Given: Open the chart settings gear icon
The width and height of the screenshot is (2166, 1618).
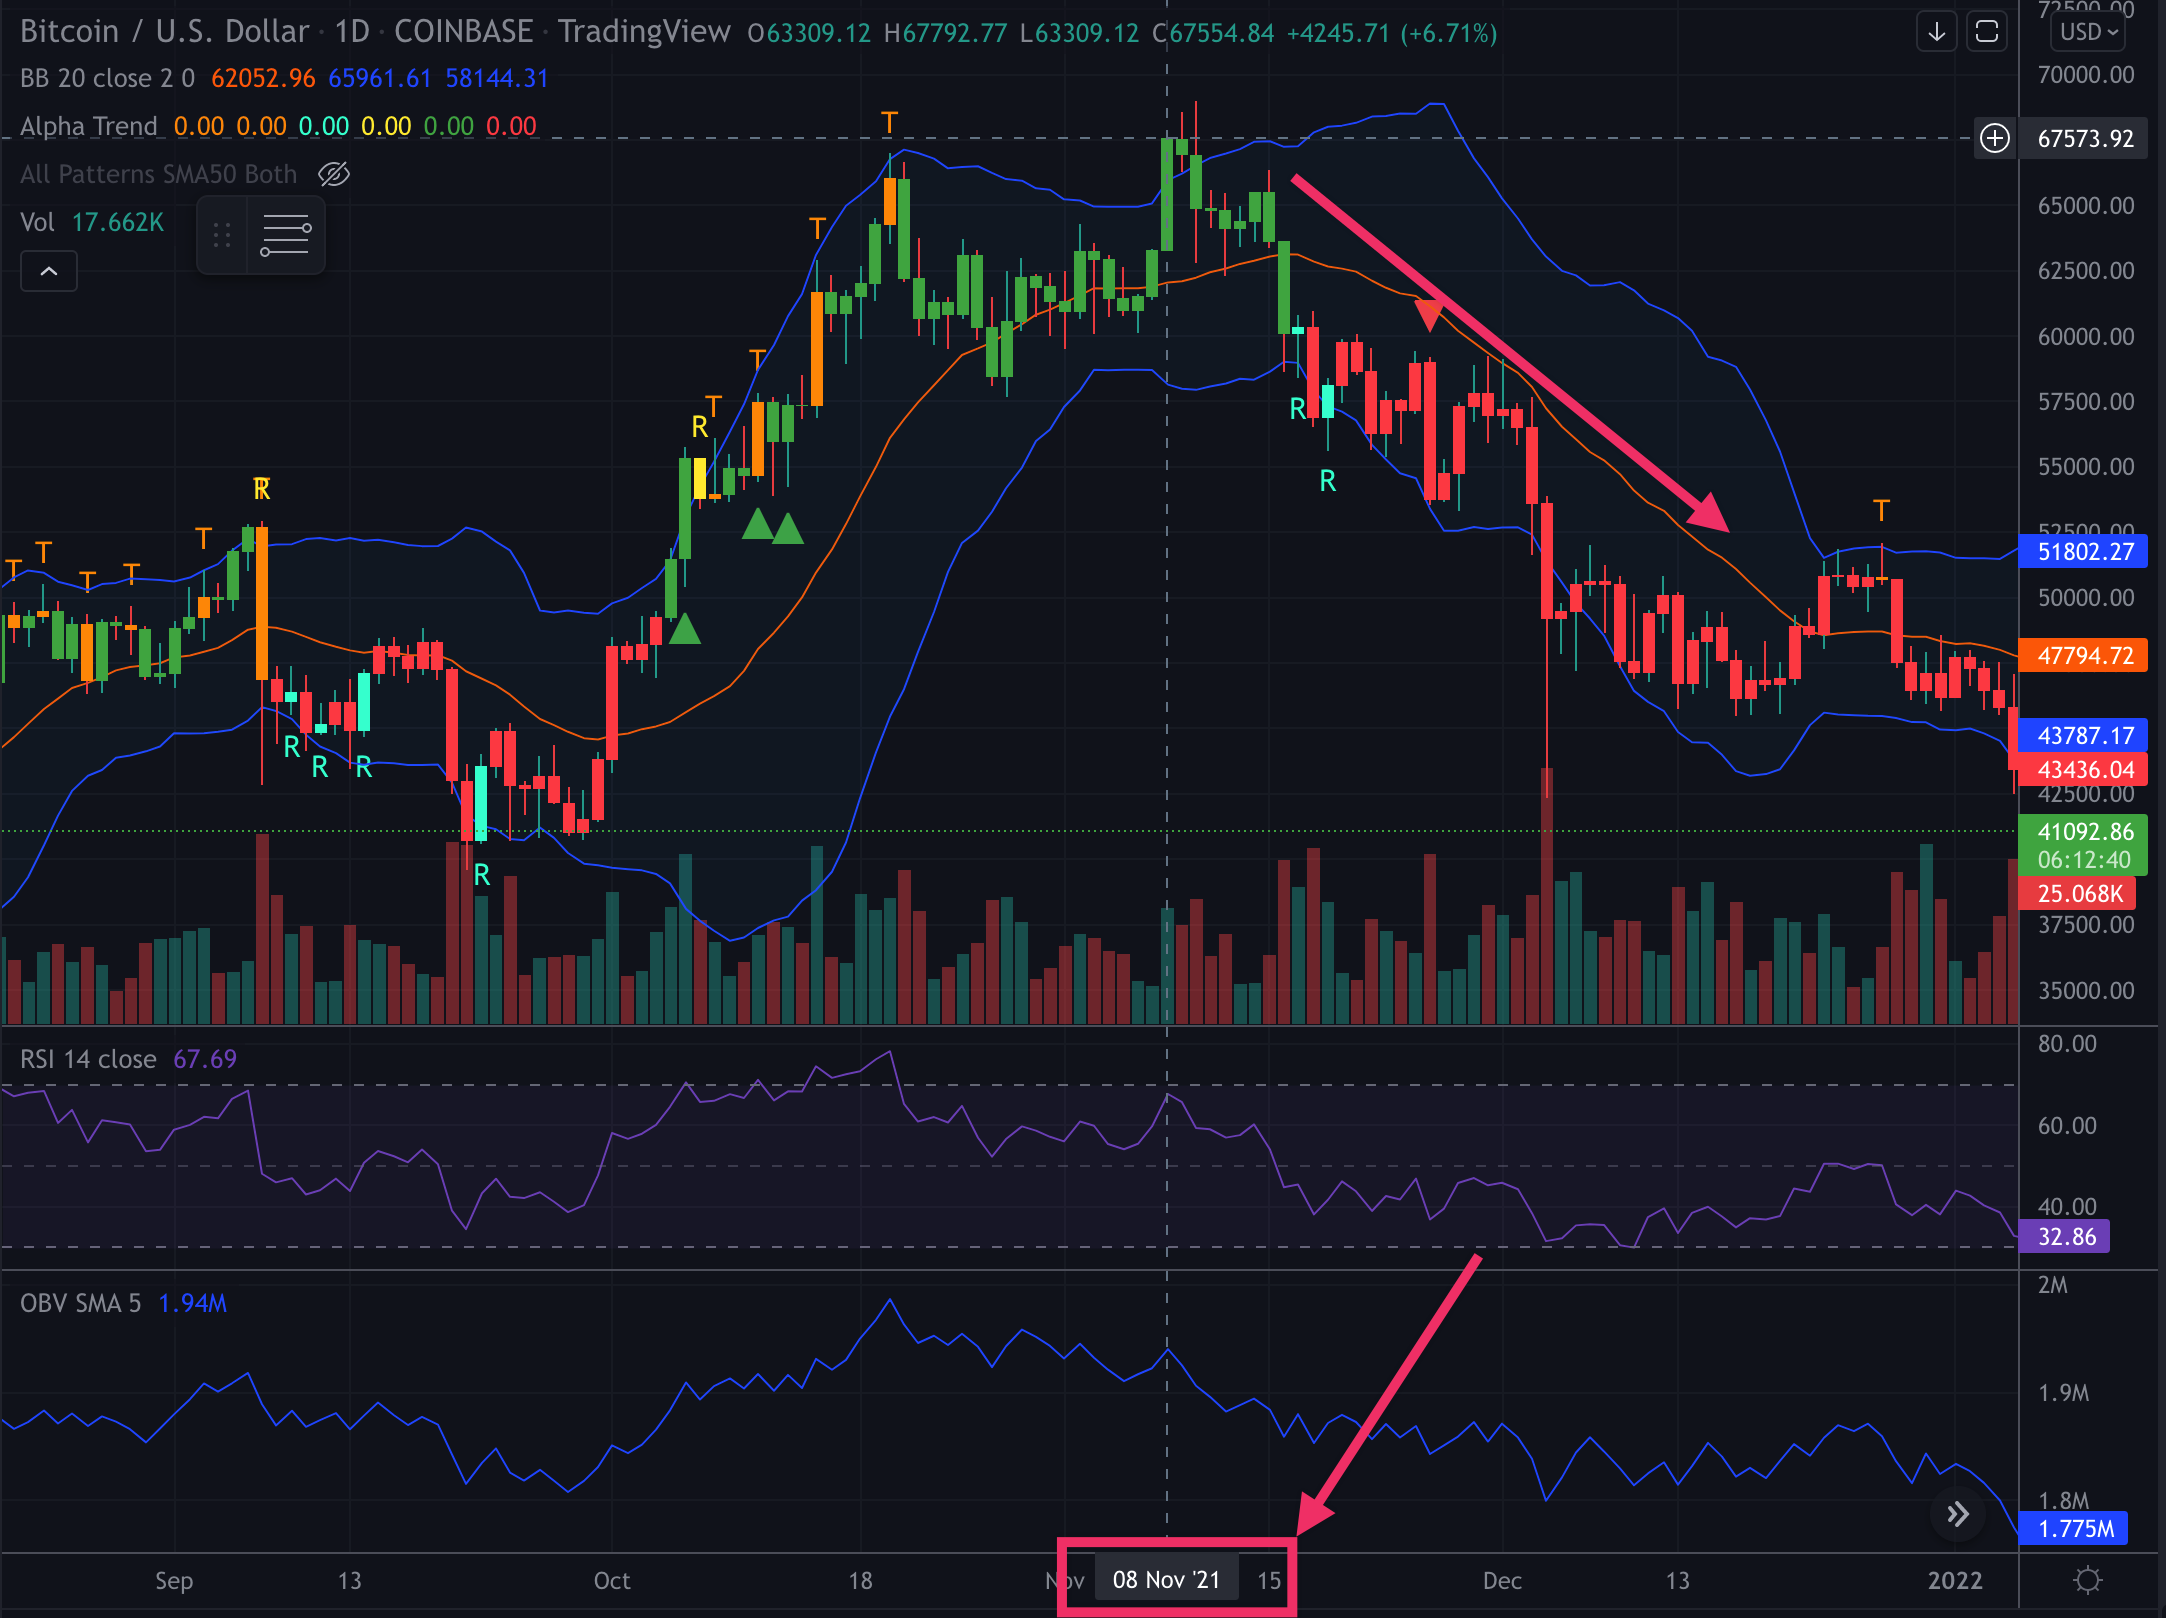Looking at the screenshot, I should pyautogui.click(x=2087, y=1580).
